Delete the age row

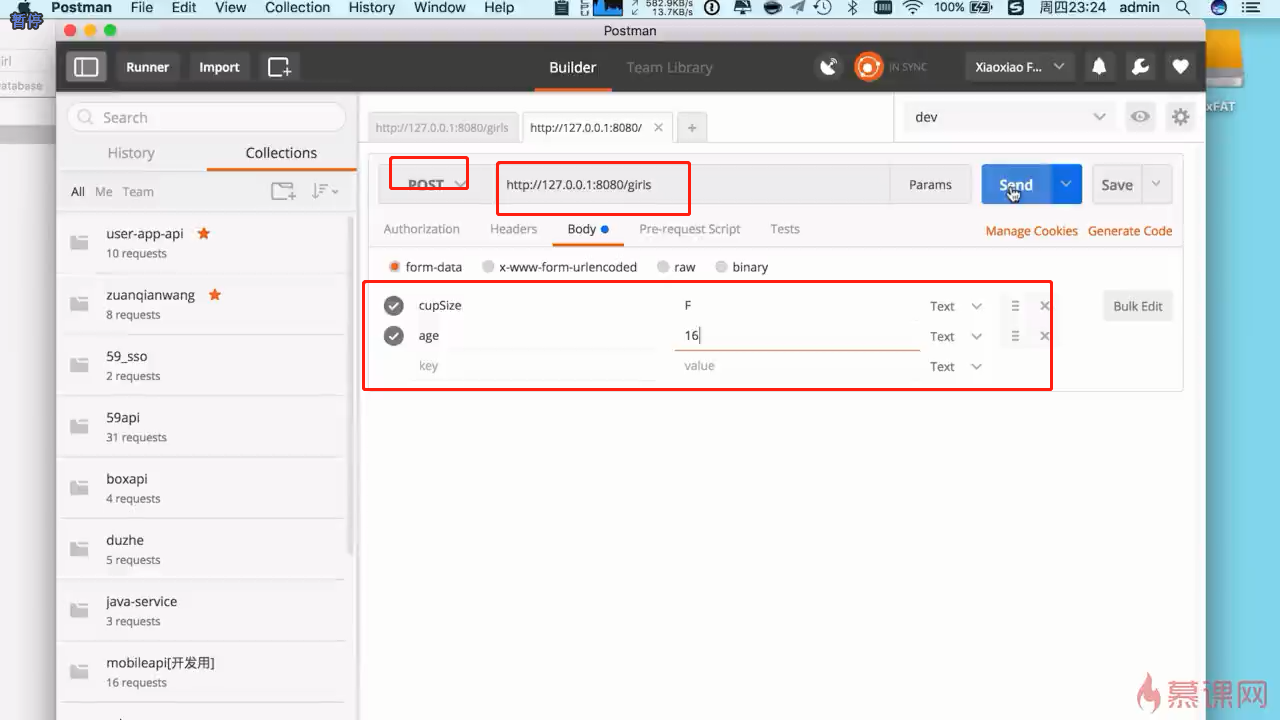click(1044, 336)
